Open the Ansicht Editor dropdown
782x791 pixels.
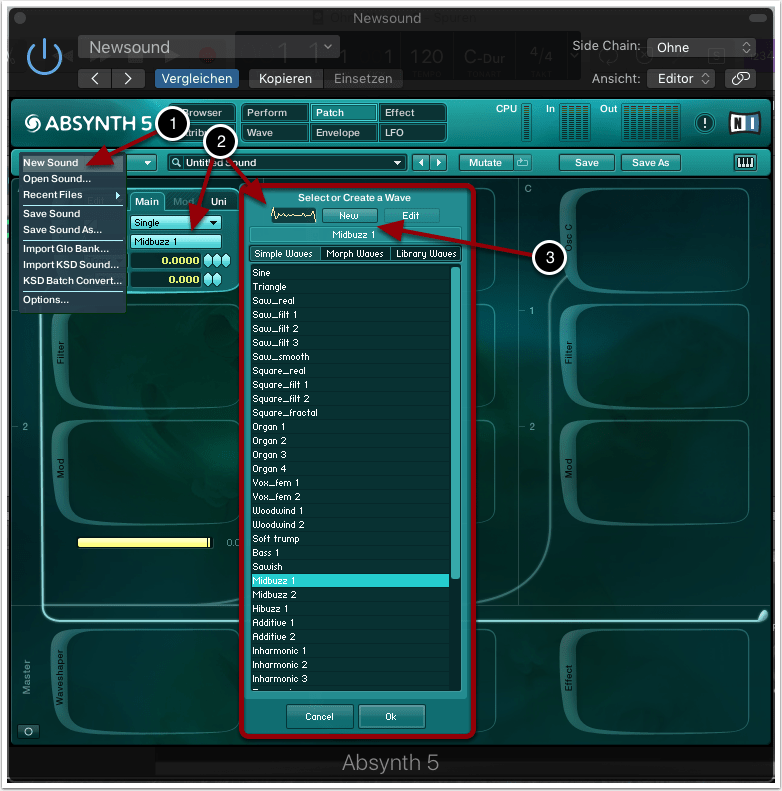[x=681, y=79]
